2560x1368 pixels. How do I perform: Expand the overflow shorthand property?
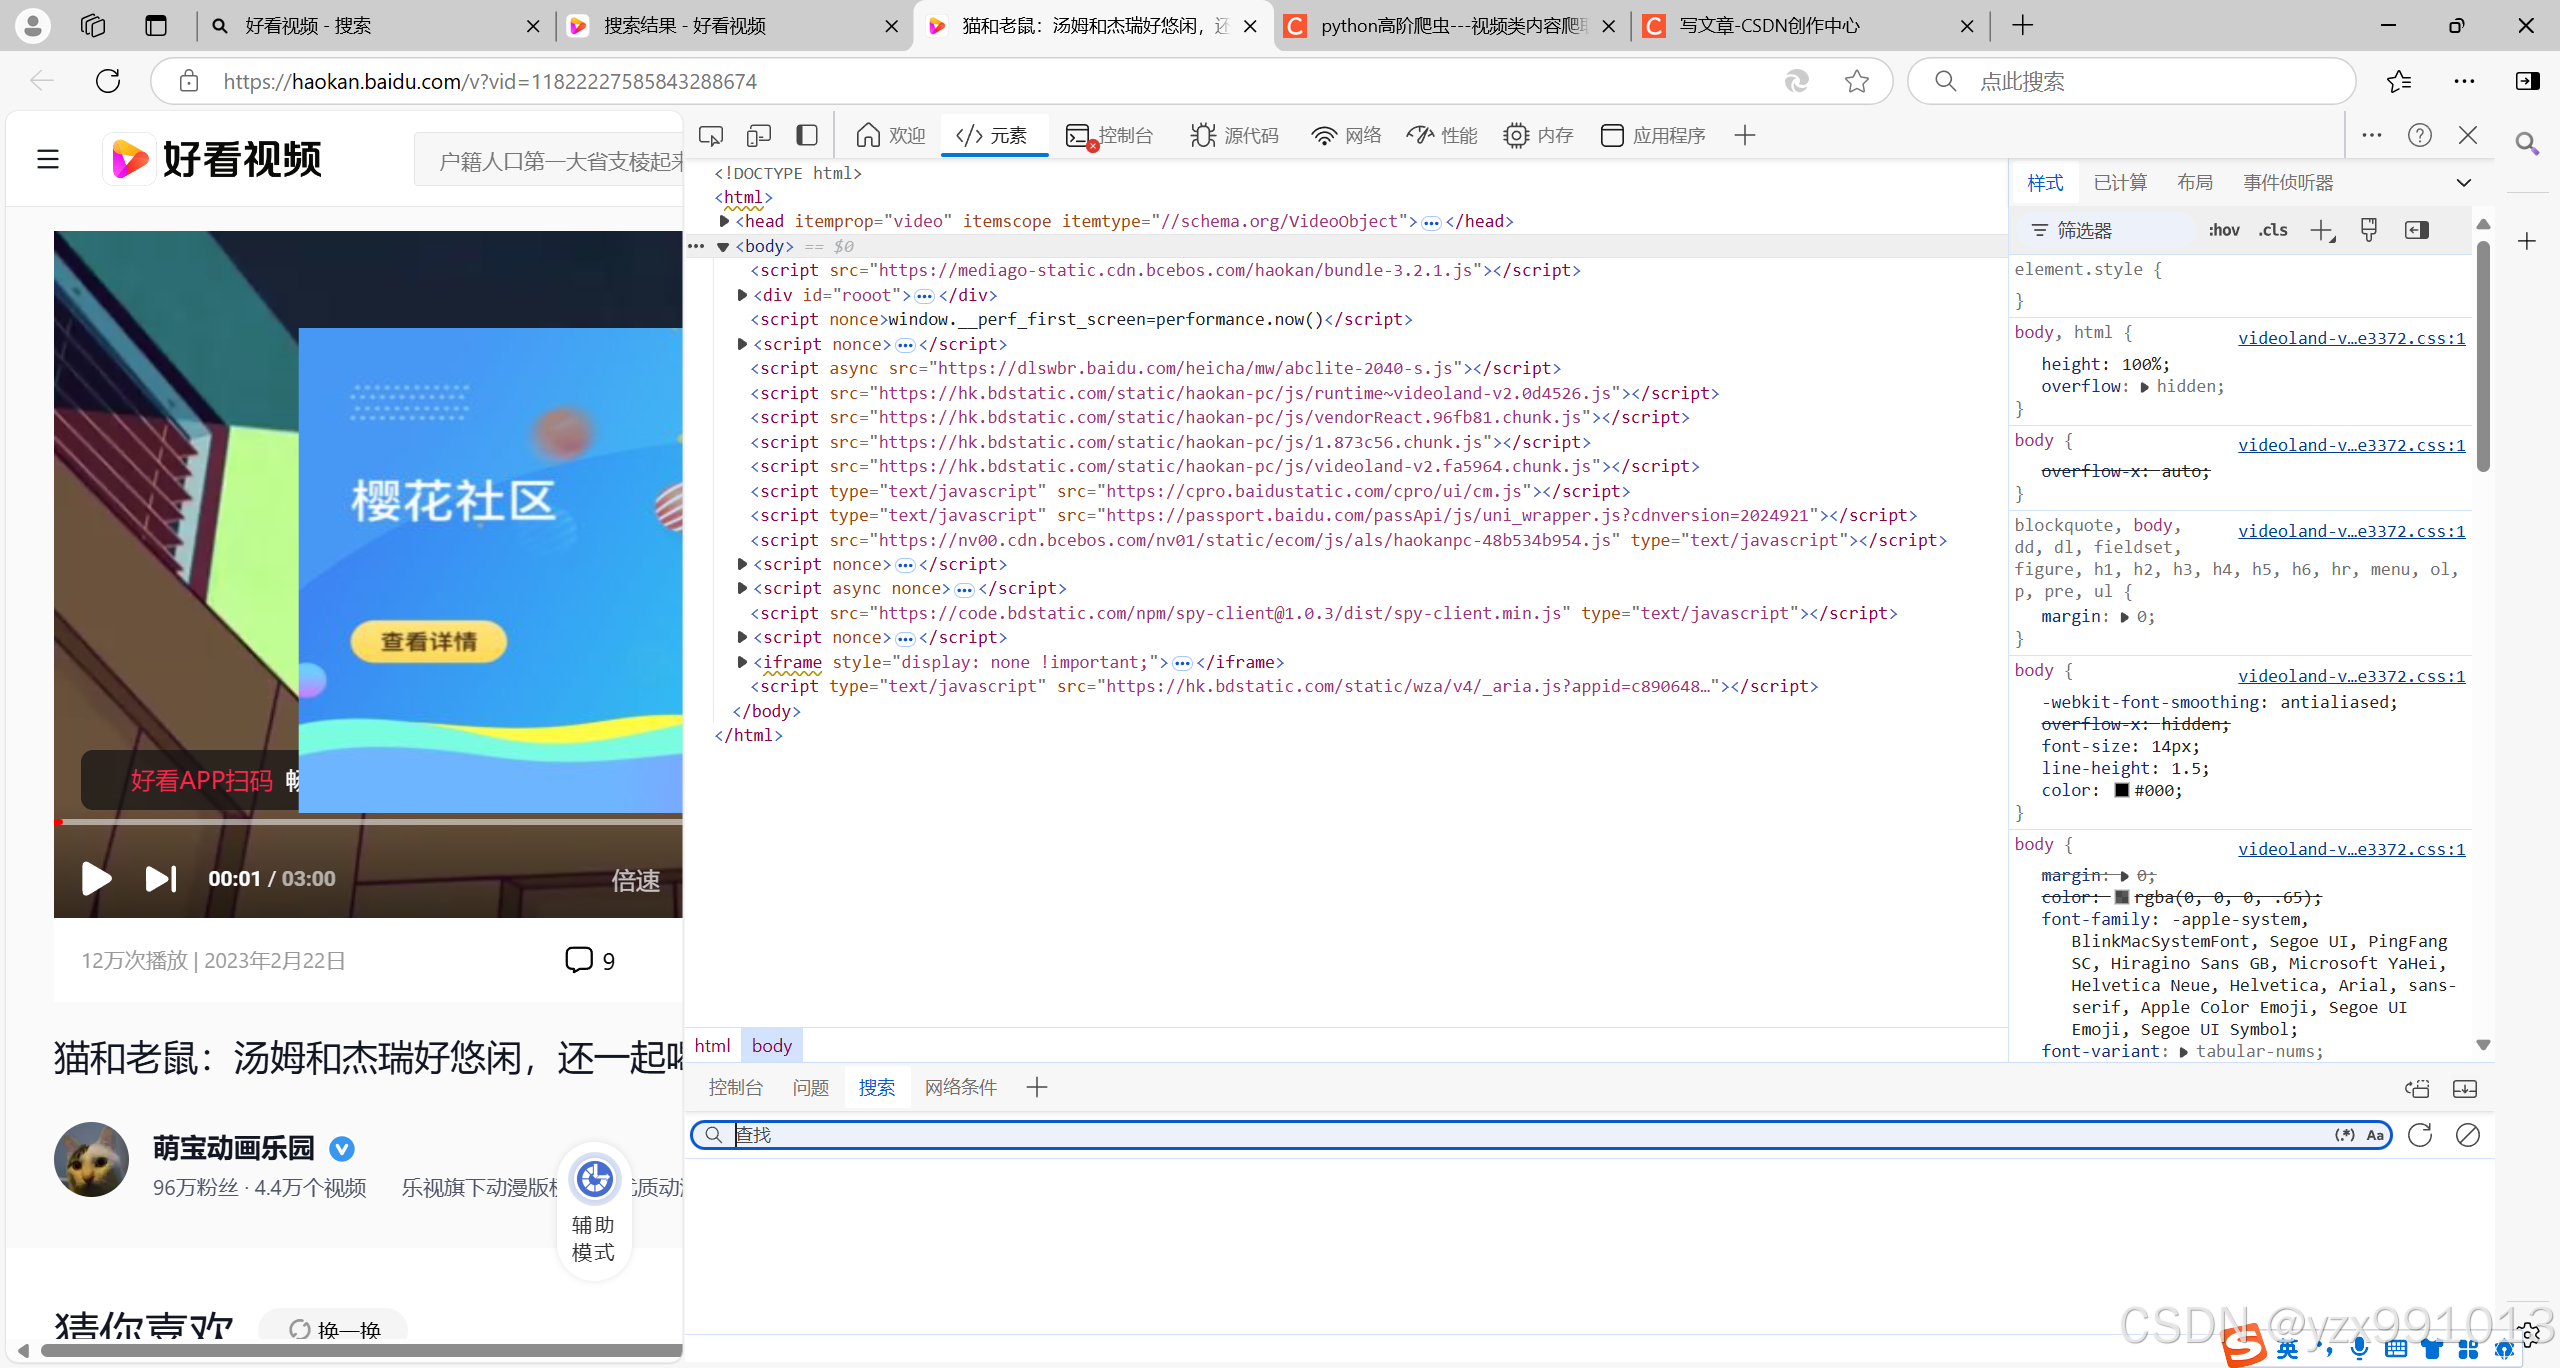coord(2145,387)
